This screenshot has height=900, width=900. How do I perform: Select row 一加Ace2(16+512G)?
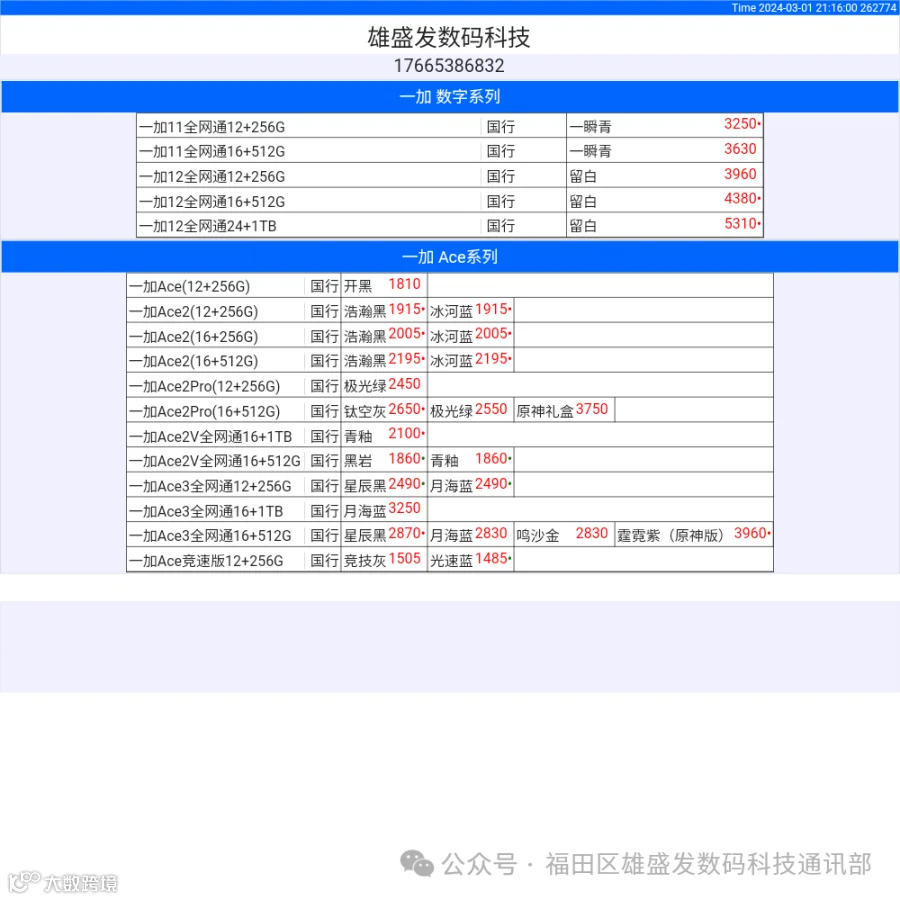click(x=449, y=360)
